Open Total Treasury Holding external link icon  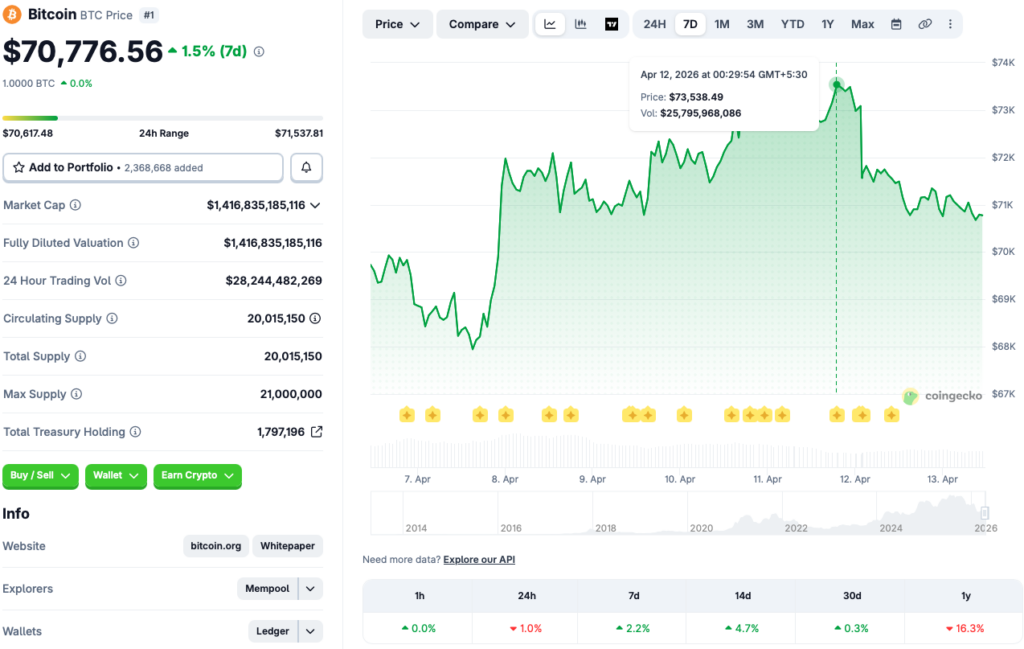[316, 432]
